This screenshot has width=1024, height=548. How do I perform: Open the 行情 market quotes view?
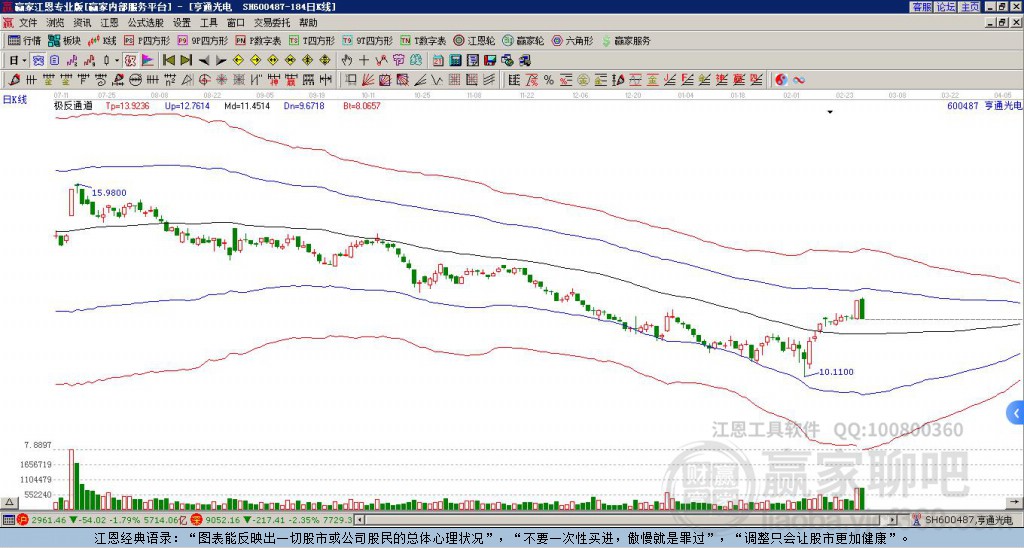click(x=24, y=40)
